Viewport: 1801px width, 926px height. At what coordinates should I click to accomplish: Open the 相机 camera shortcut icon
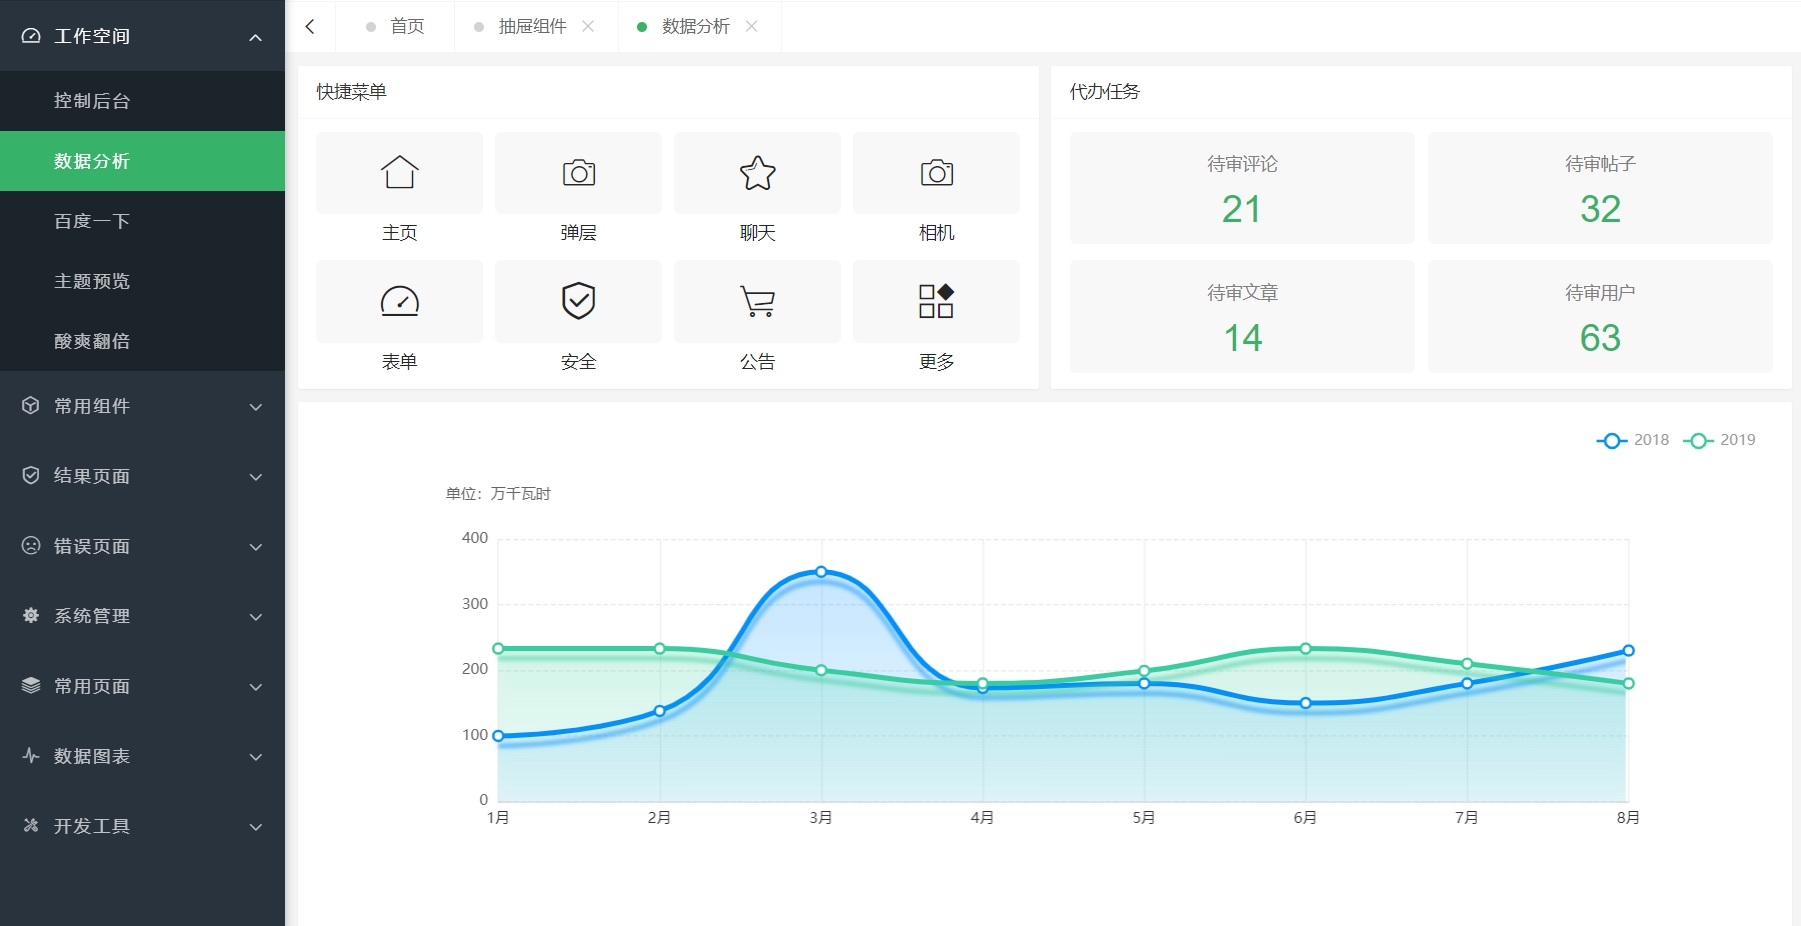936,173
